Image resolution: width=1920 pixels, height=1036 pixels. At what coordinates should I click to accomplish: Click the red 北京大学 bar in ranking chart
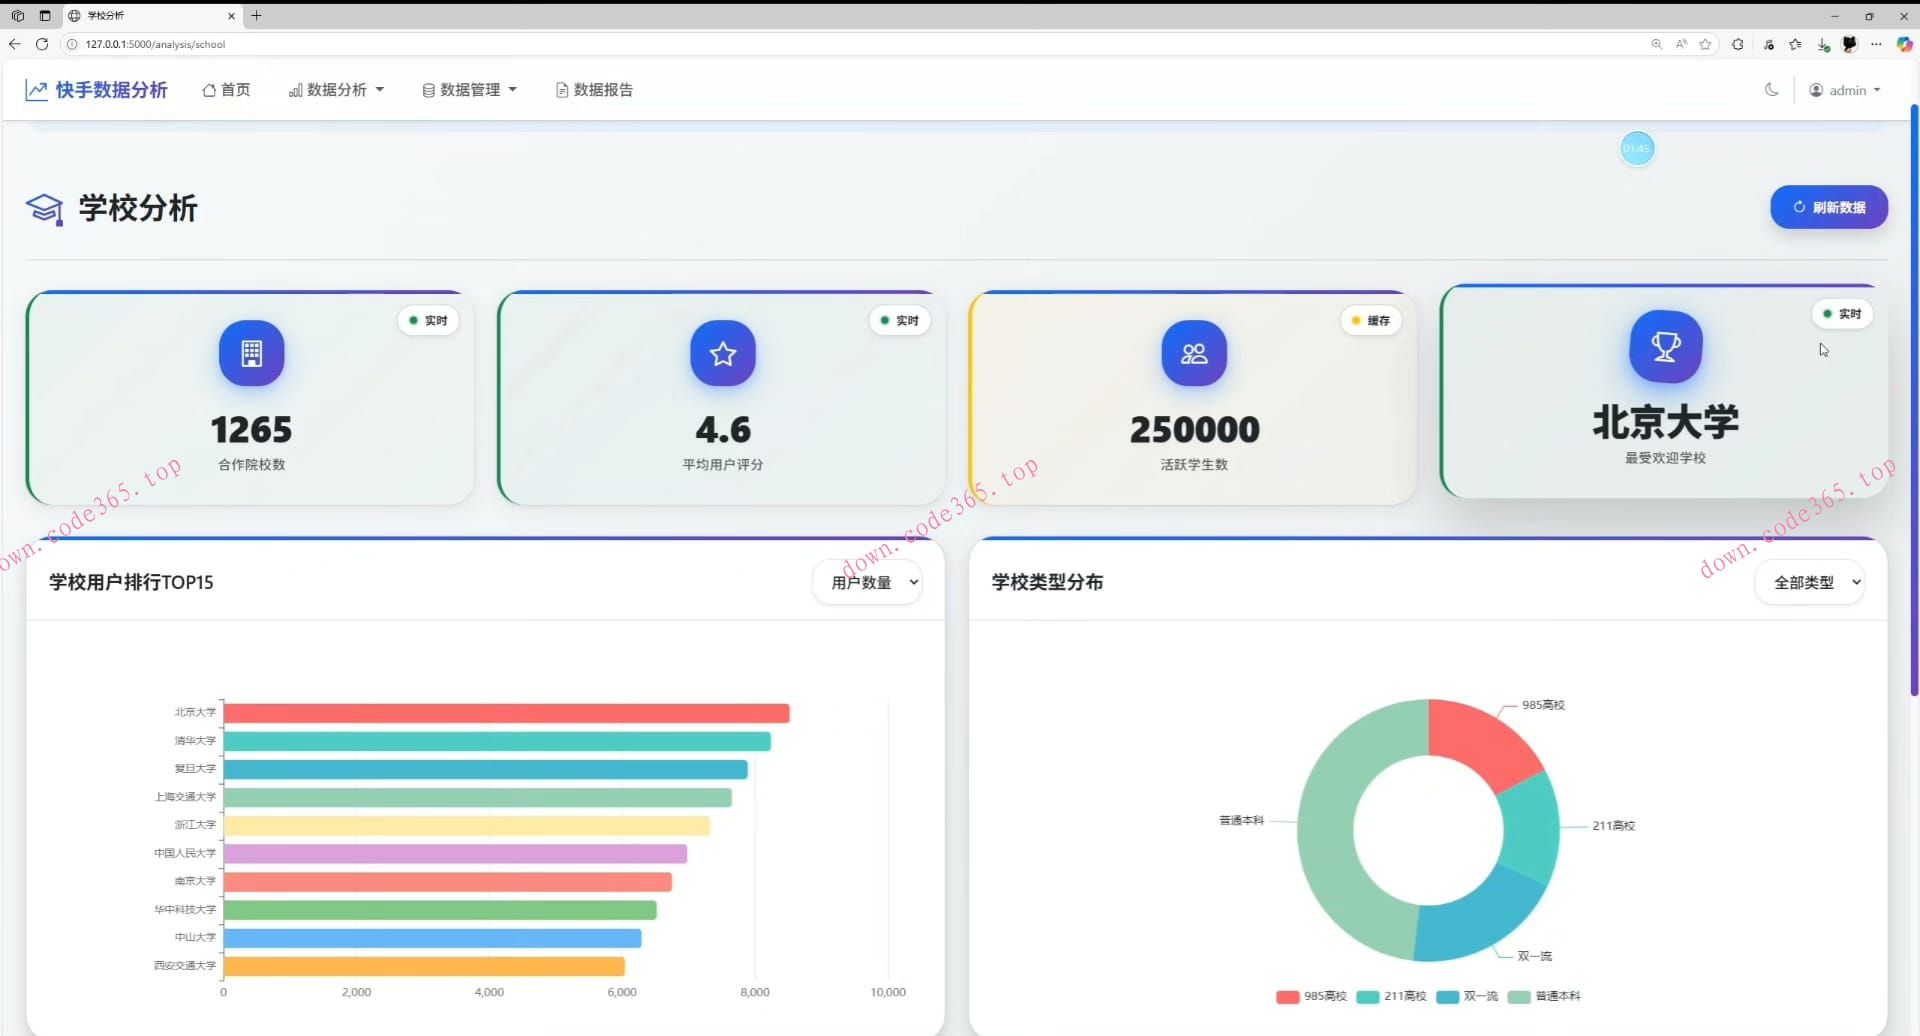(x=505, y=713)
